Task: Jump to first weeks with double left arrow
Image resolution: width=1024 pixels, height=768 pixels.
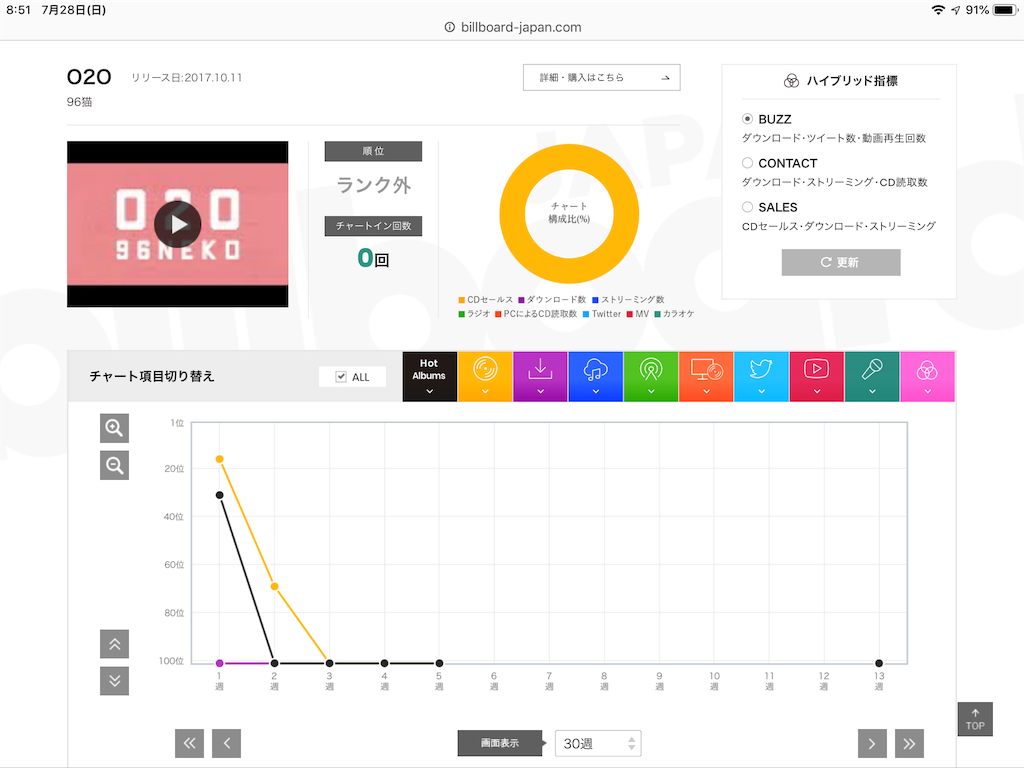Action: (x=189, y=743)
